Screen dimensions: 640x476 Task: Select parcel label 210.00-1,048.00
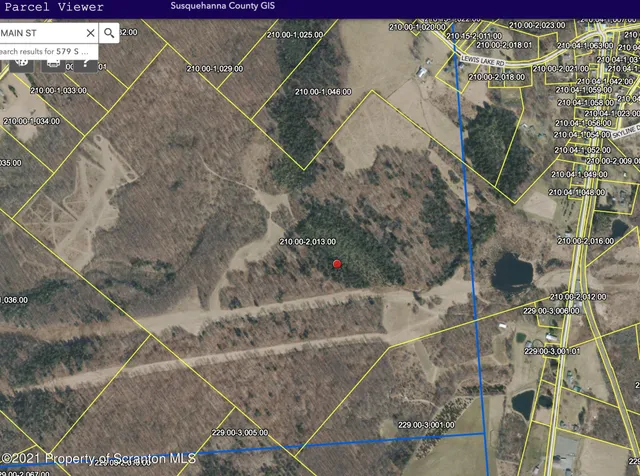coord(323,92)
